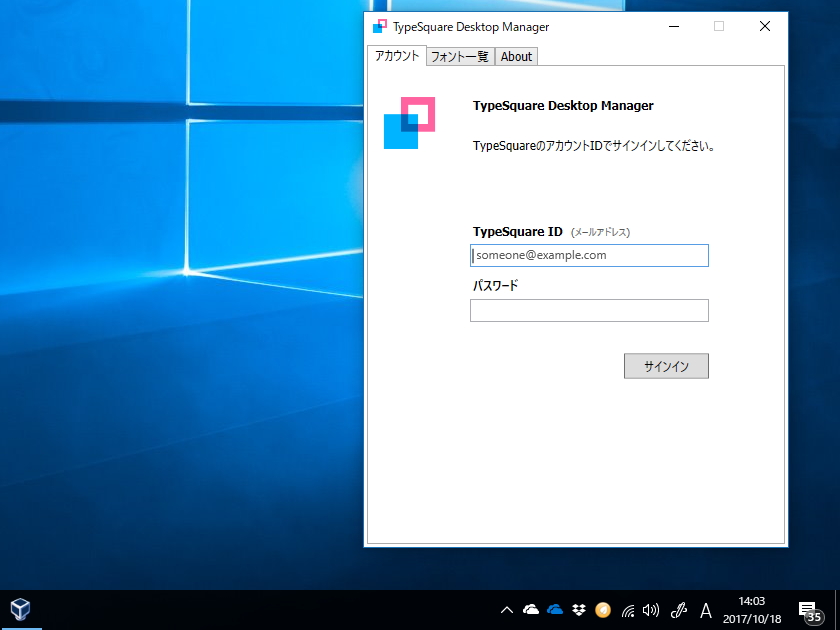Image resolution: width=840 pixels, height=630 pixels.
Task: Switch to the フォント一覧 tab
Action: tap(460, 56)
